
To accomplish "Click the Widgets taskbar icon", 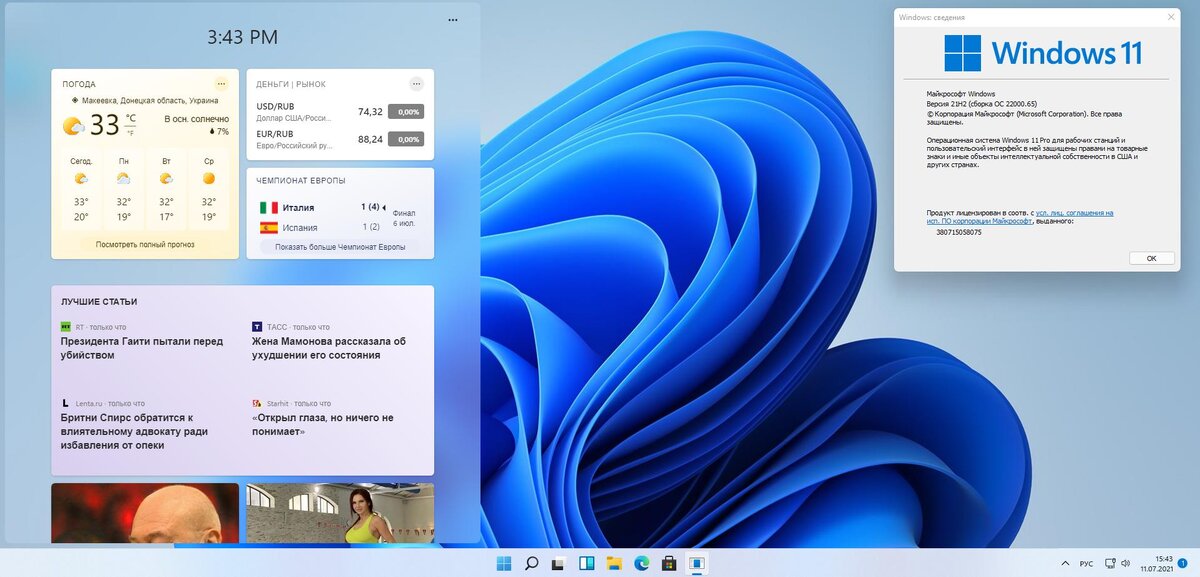I will (x=587, y=563).
